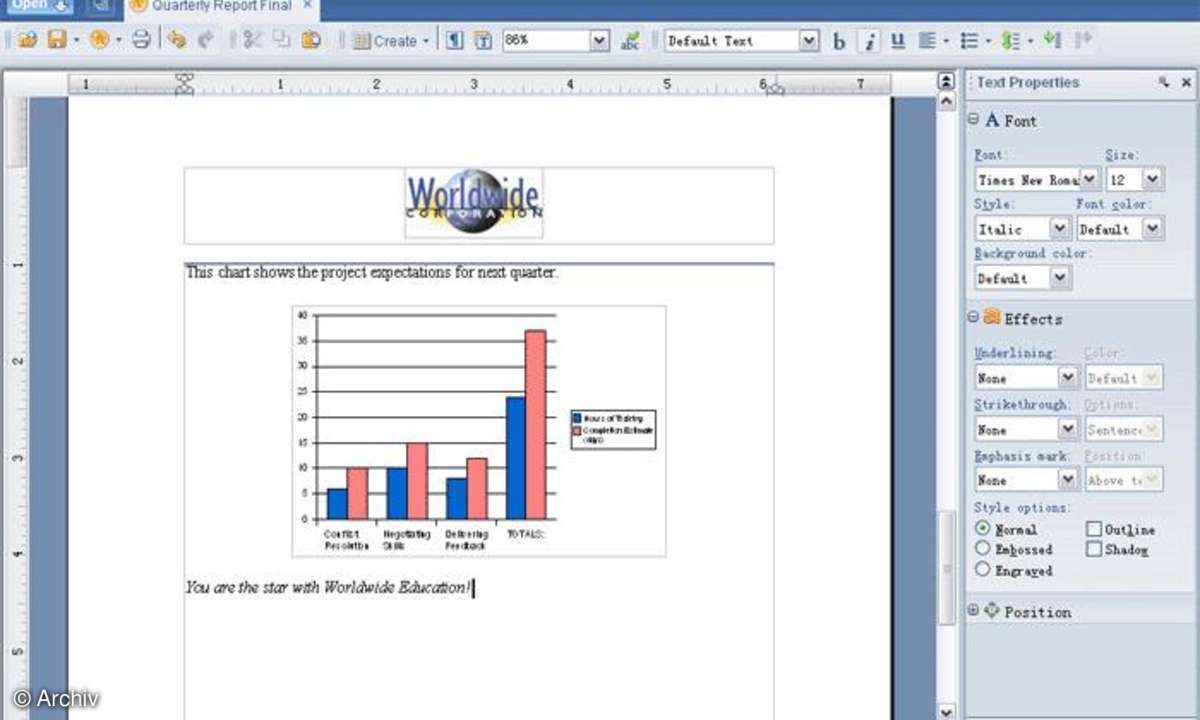This screenshot has width=1200, height=720.
Task: Click the redo arrow icon
Action: pyautogui.click(x=207, y=40)
